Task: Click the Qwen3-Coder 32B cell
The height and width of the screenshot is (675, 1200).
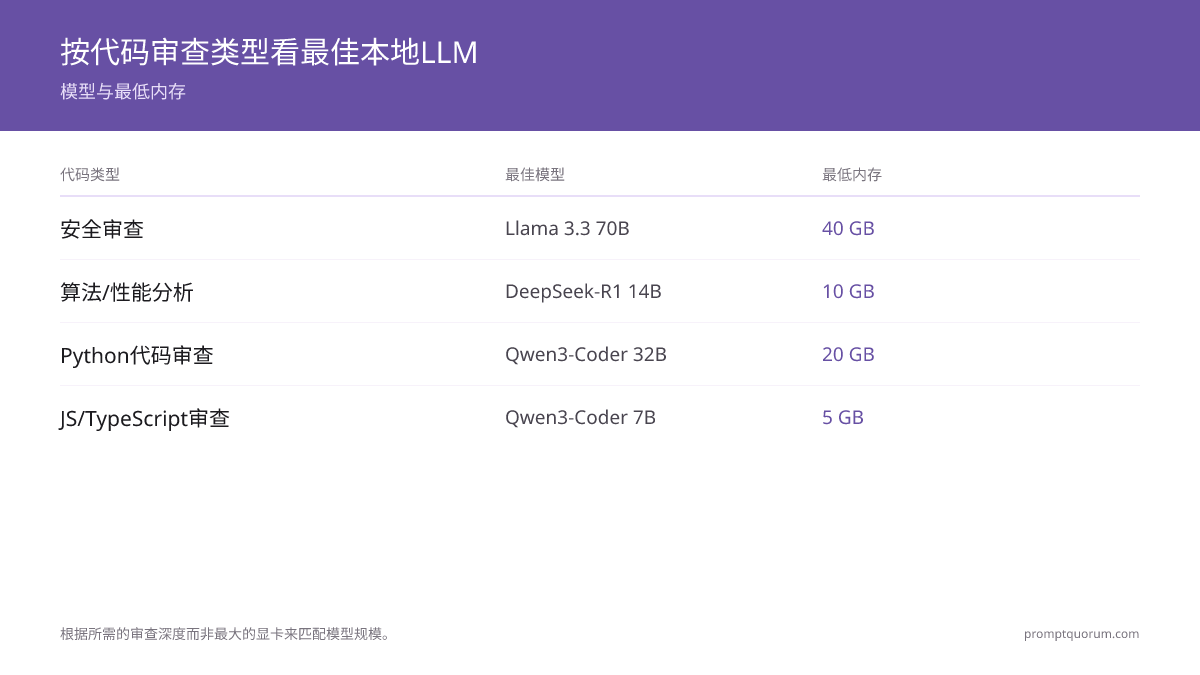Action: 586,354
